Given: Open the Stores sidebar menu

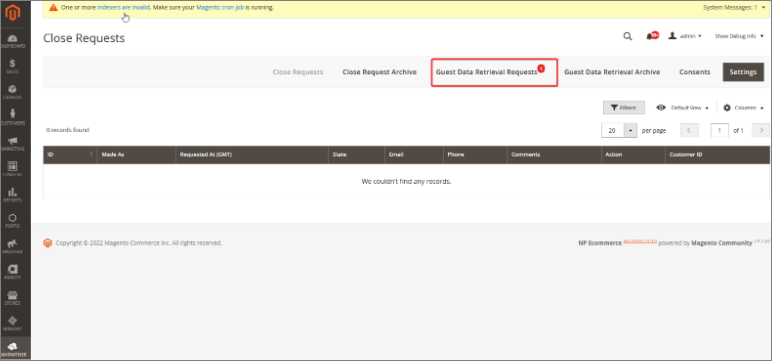Looking at the screenshot, I should tap(13, 297).
